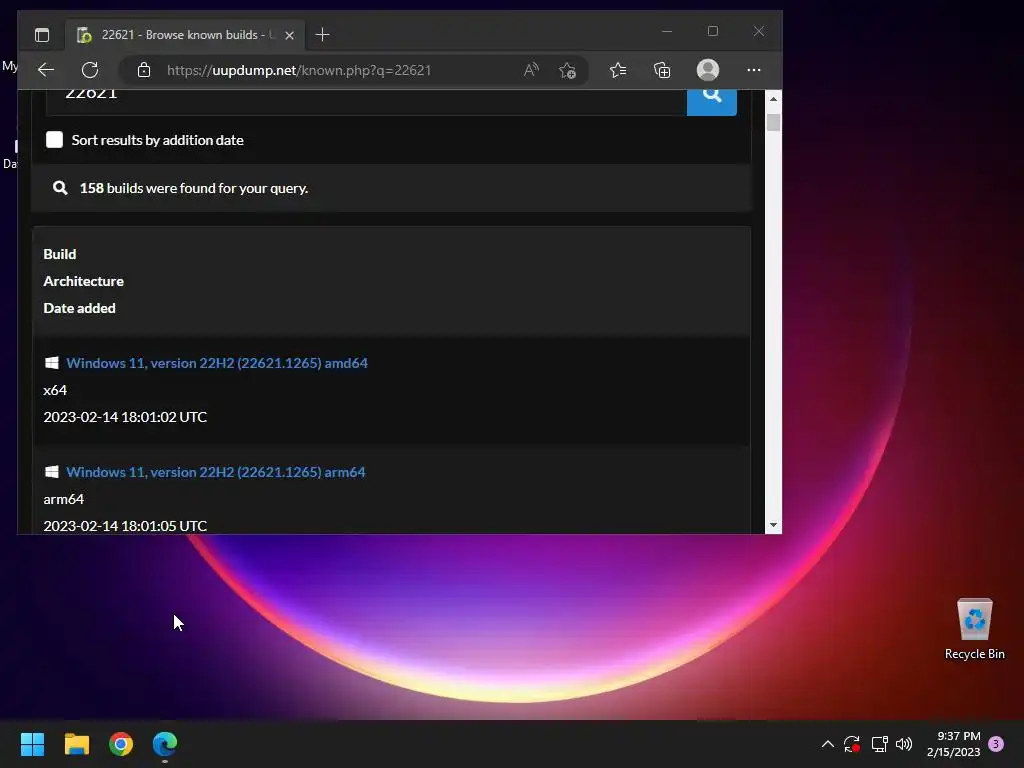This screenshot has height=768, width=1024.
Task: Minimize the Edge browser window
Action: [667, 31]
